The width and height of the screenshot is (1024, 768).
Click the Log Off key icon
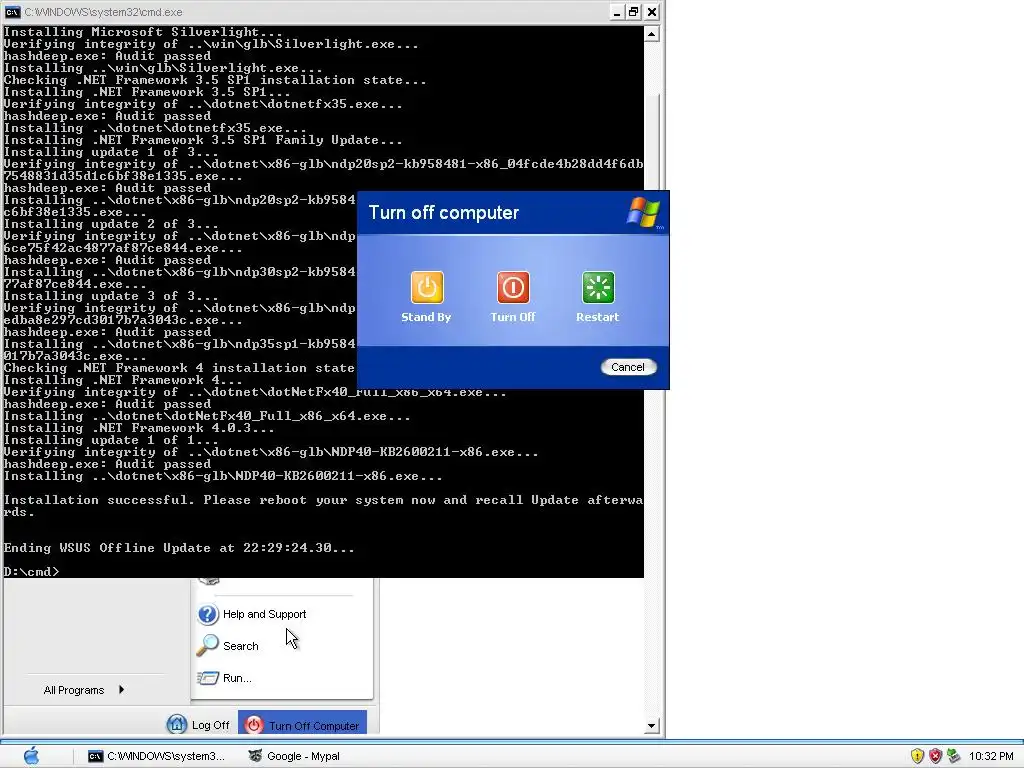point(176,724)
